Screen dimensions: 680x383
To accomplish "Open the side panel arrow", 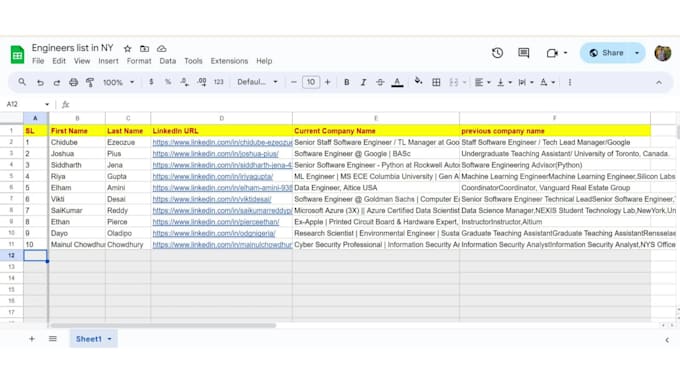I will coord(667,340).
